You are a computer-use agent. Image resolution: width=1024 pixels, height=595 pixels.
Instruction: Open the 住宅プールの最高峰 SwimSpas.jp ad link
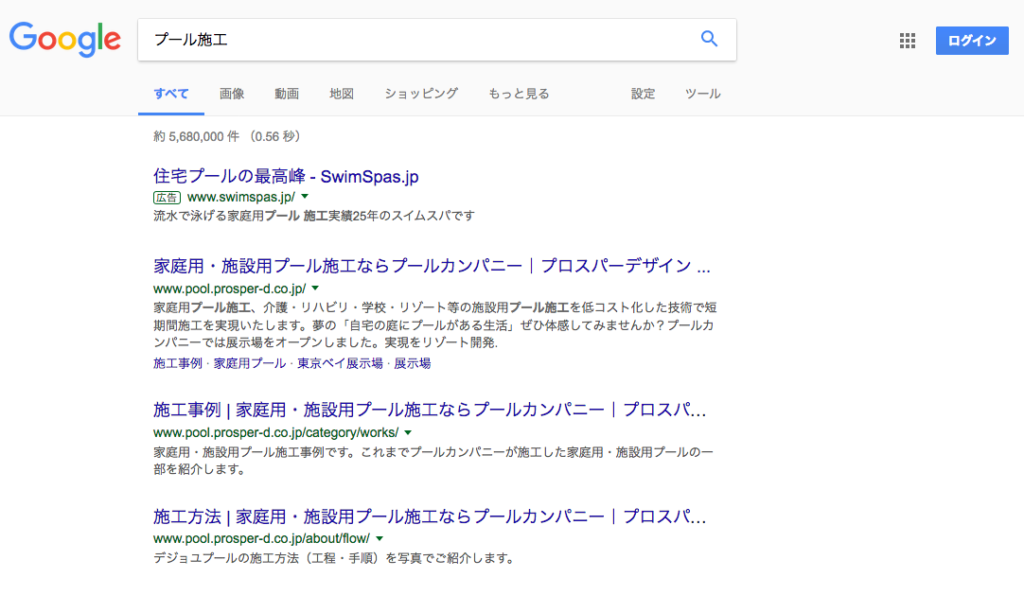point(286,176)
